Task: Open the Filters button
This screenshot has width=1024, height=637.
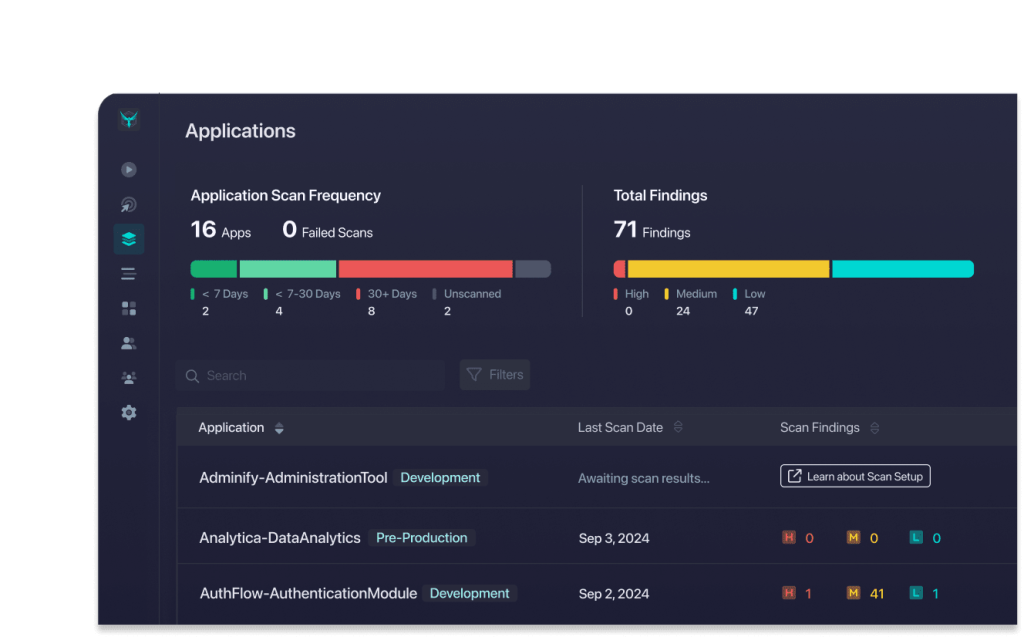Action: point(495,375)
